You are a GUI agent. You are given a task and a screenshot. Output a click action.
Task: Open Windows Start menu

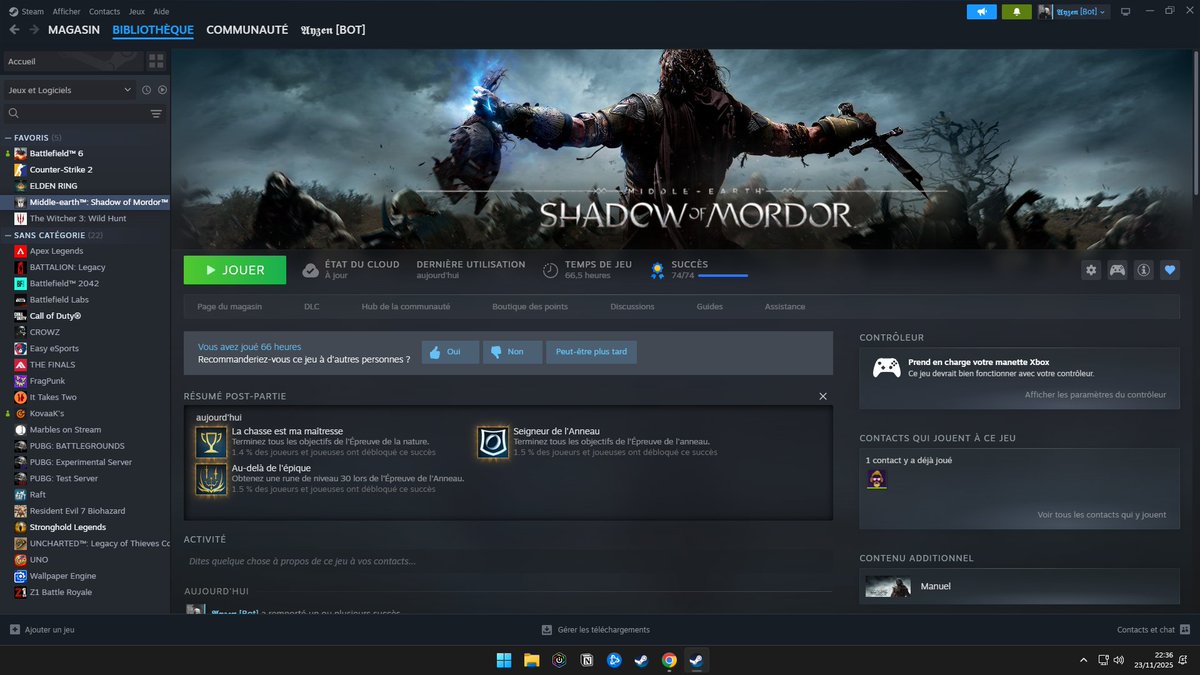[x=504, y=660]
